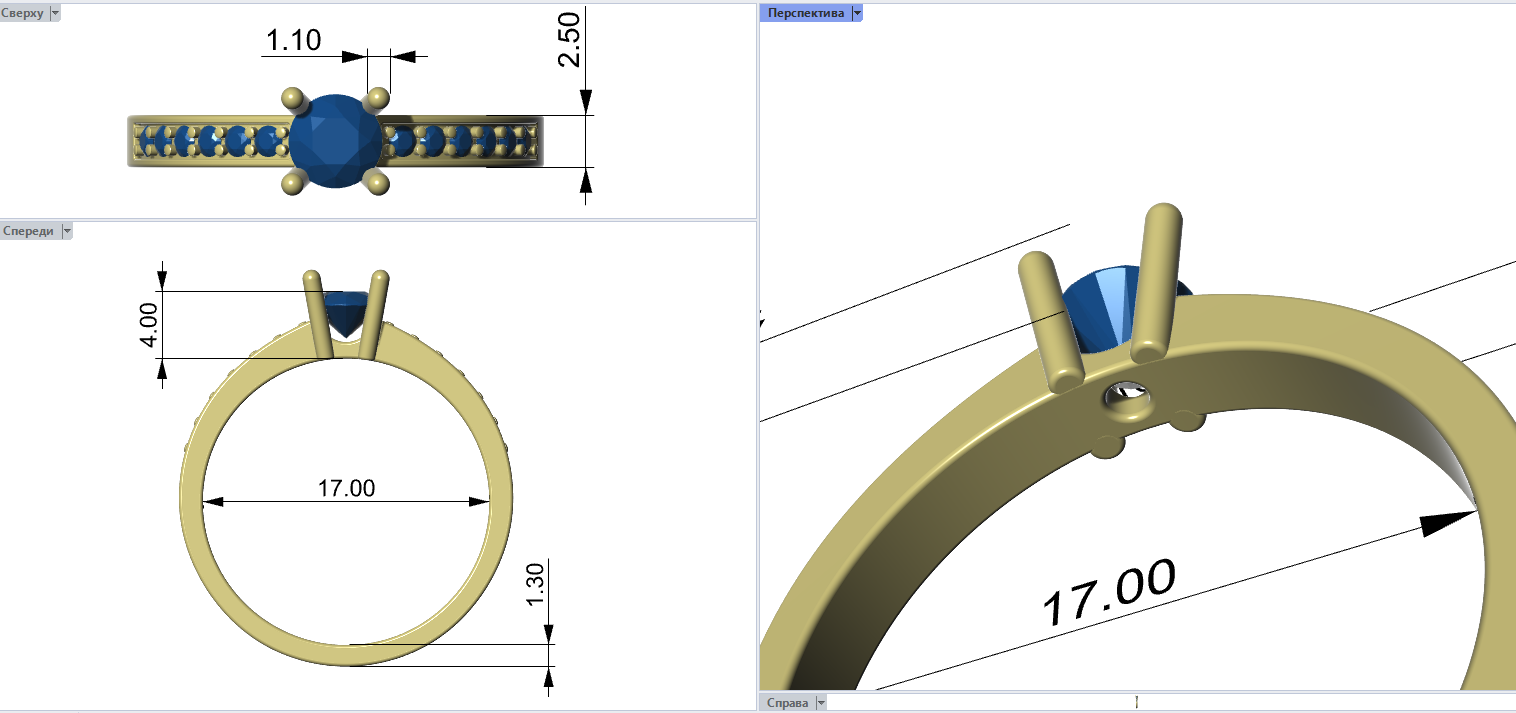Click the blue gem in front view
1516x713 pixels.
347,311
